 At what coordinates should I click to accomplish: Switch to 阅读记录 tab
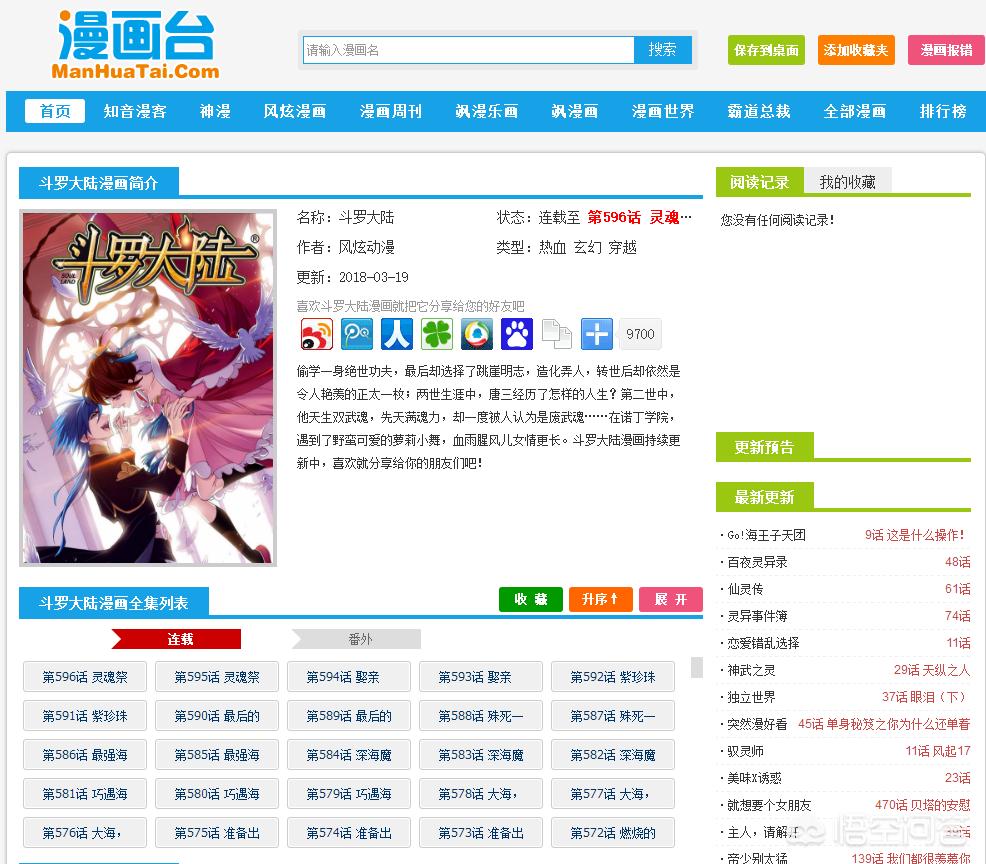tap(760, 182)
